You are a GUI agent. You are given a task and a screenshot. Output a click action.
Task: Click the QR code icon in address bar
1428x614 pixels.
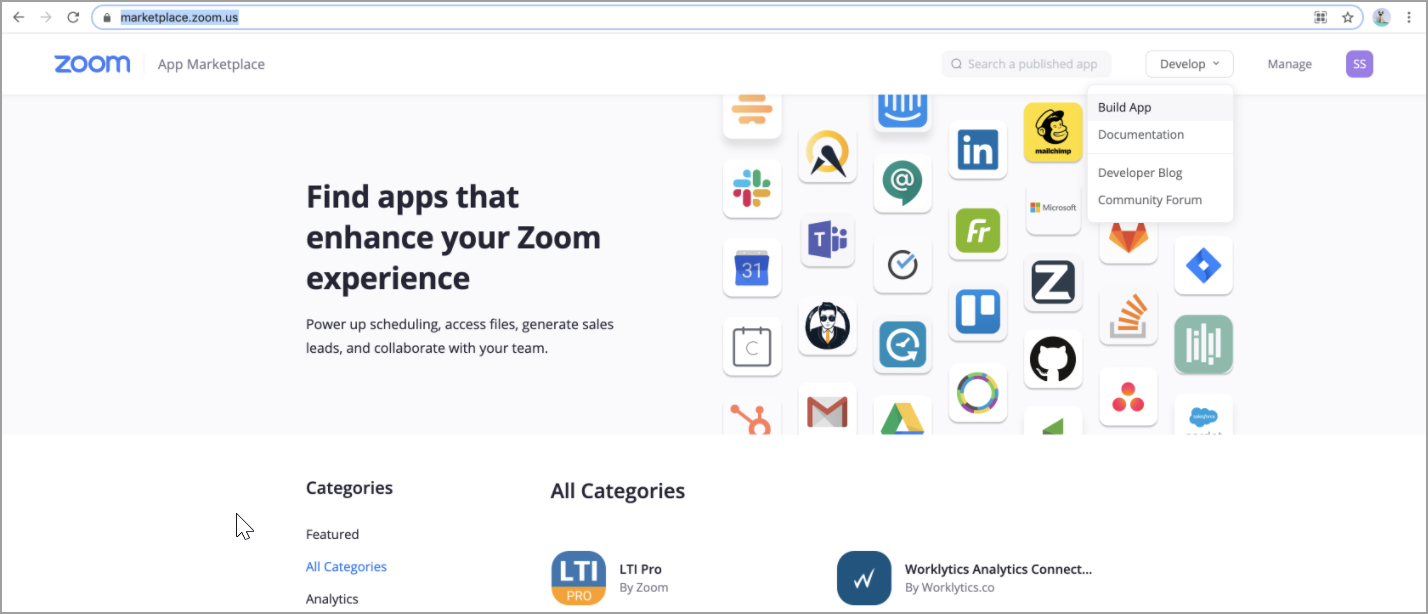pyautogui.click(x=1320, y=17)
